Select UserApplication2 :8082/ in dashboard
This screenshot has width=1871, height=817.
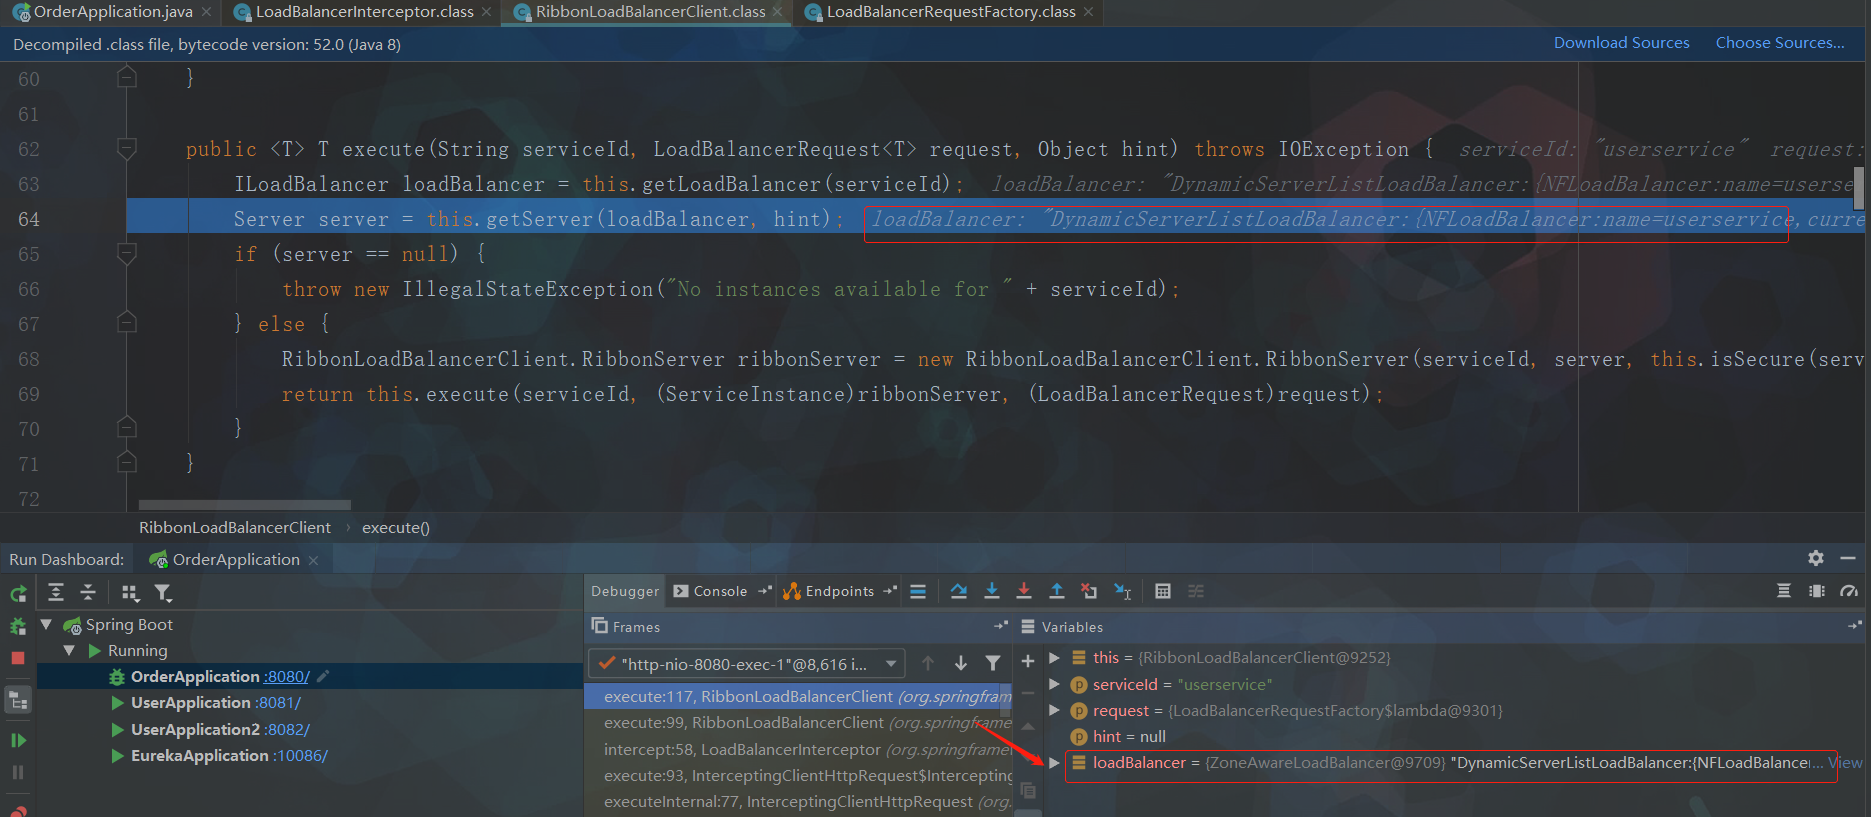tap(310, 729)
